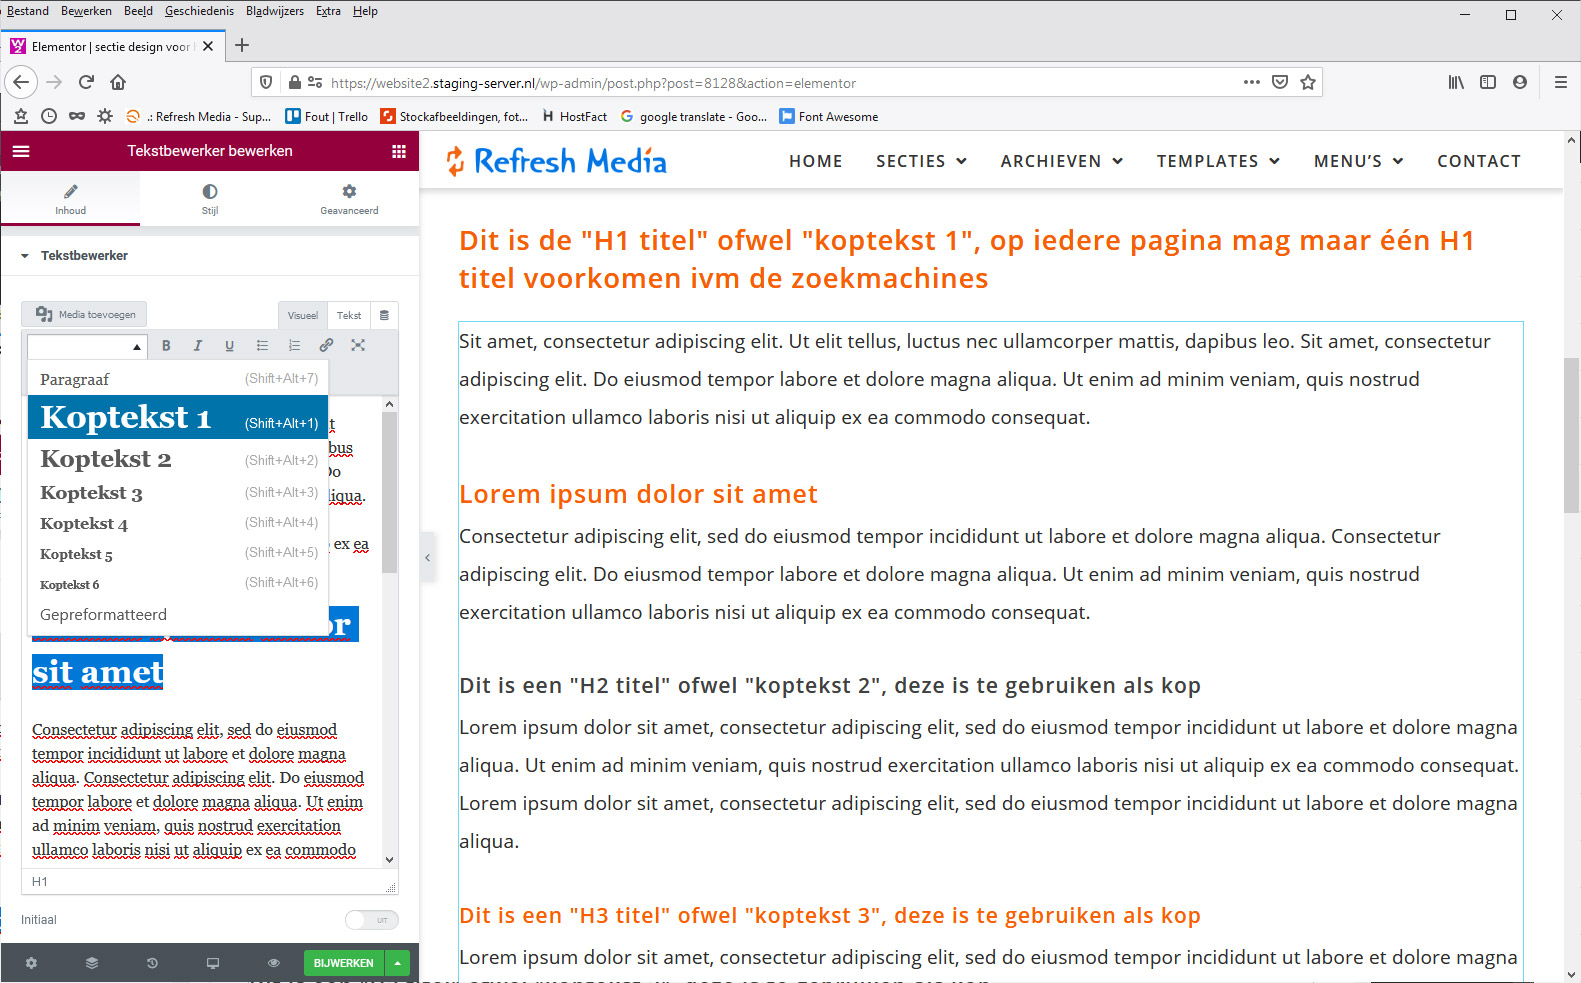
Task: Preview changes with the eye icon
Action: (x=273, y=963)
